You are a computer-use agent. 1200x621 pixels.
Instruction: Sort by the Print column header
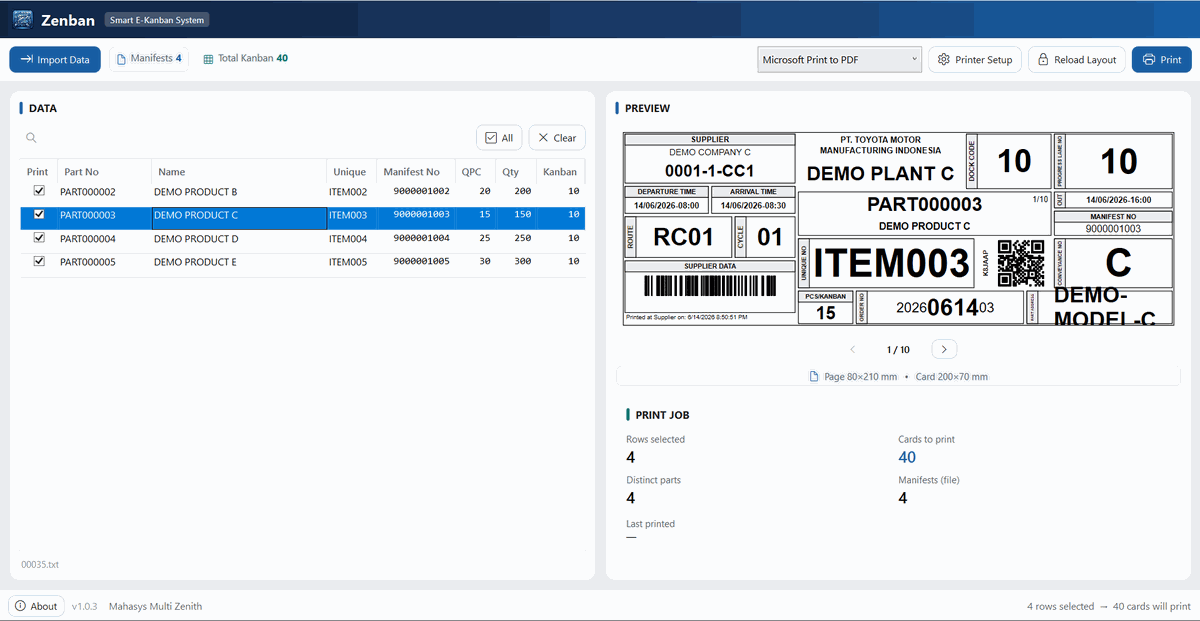pyautogui.click(x=38, y=172)
